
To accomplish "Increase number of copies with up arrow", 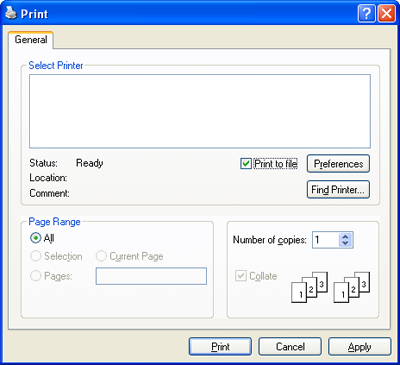I will point(345,236).
